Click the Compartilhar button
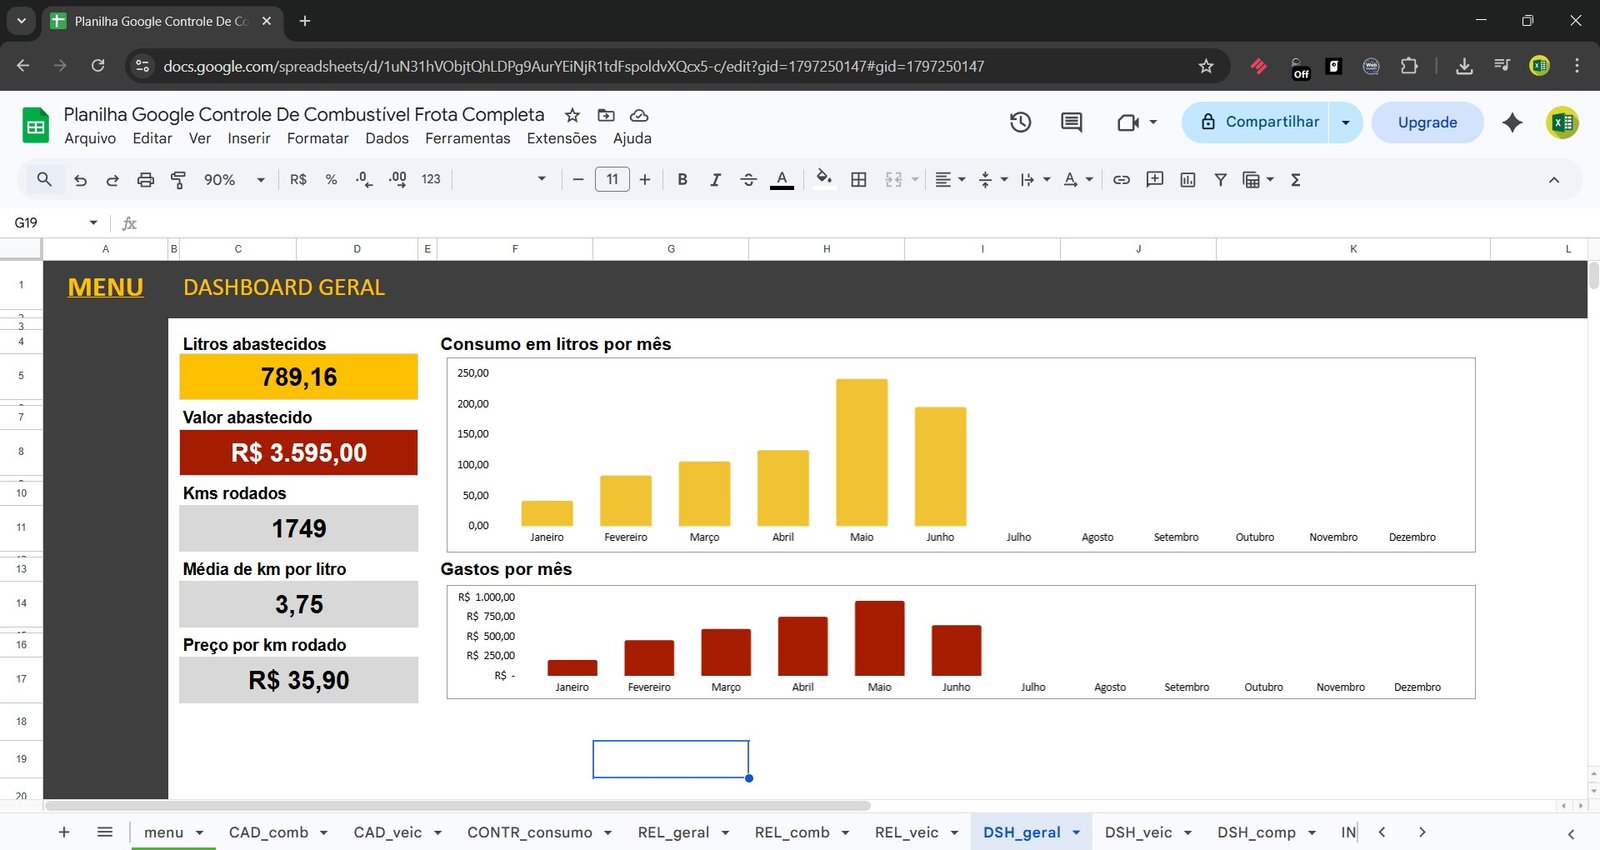This screenshot has width=1600, height=850. 1256,122
